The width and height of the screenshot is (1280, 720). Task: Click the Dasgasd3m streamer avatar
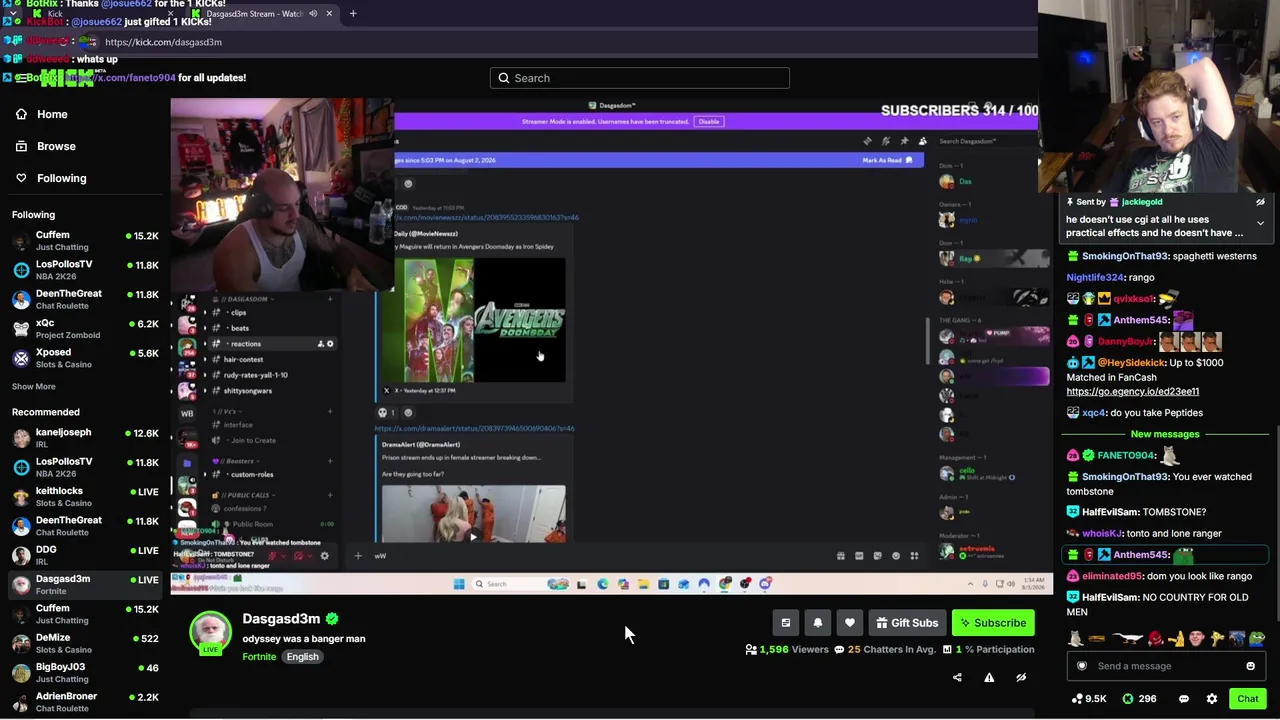point(210,632)
